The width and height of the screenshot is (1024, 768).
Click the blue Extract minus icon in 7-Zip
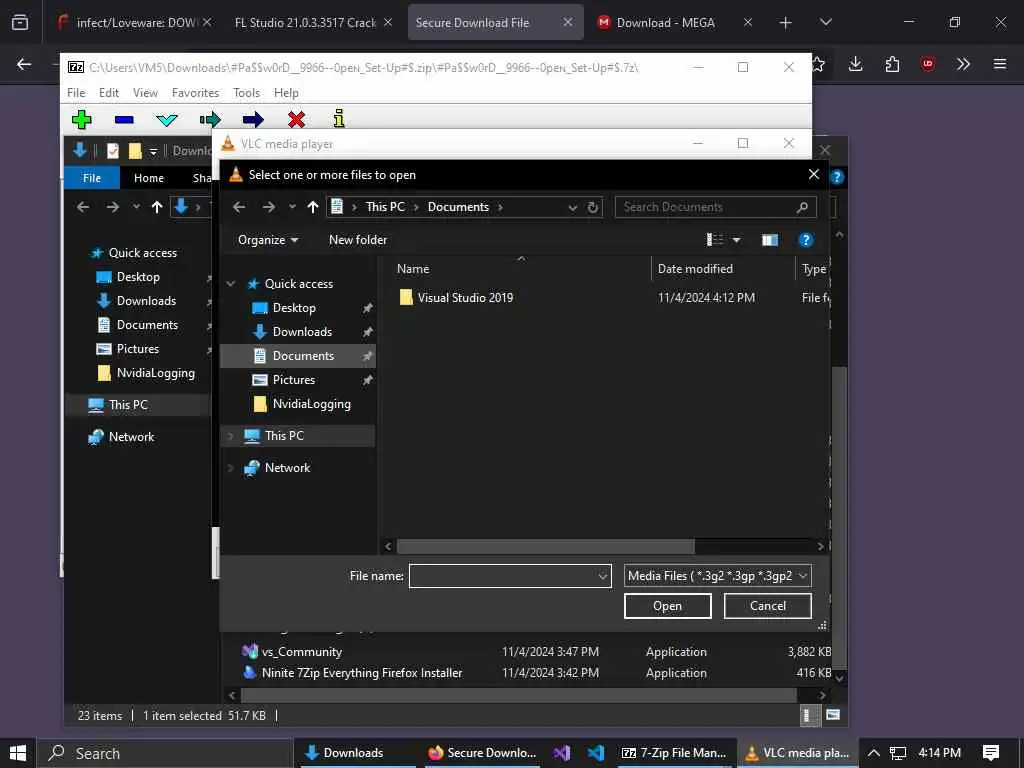click(124, 120)
